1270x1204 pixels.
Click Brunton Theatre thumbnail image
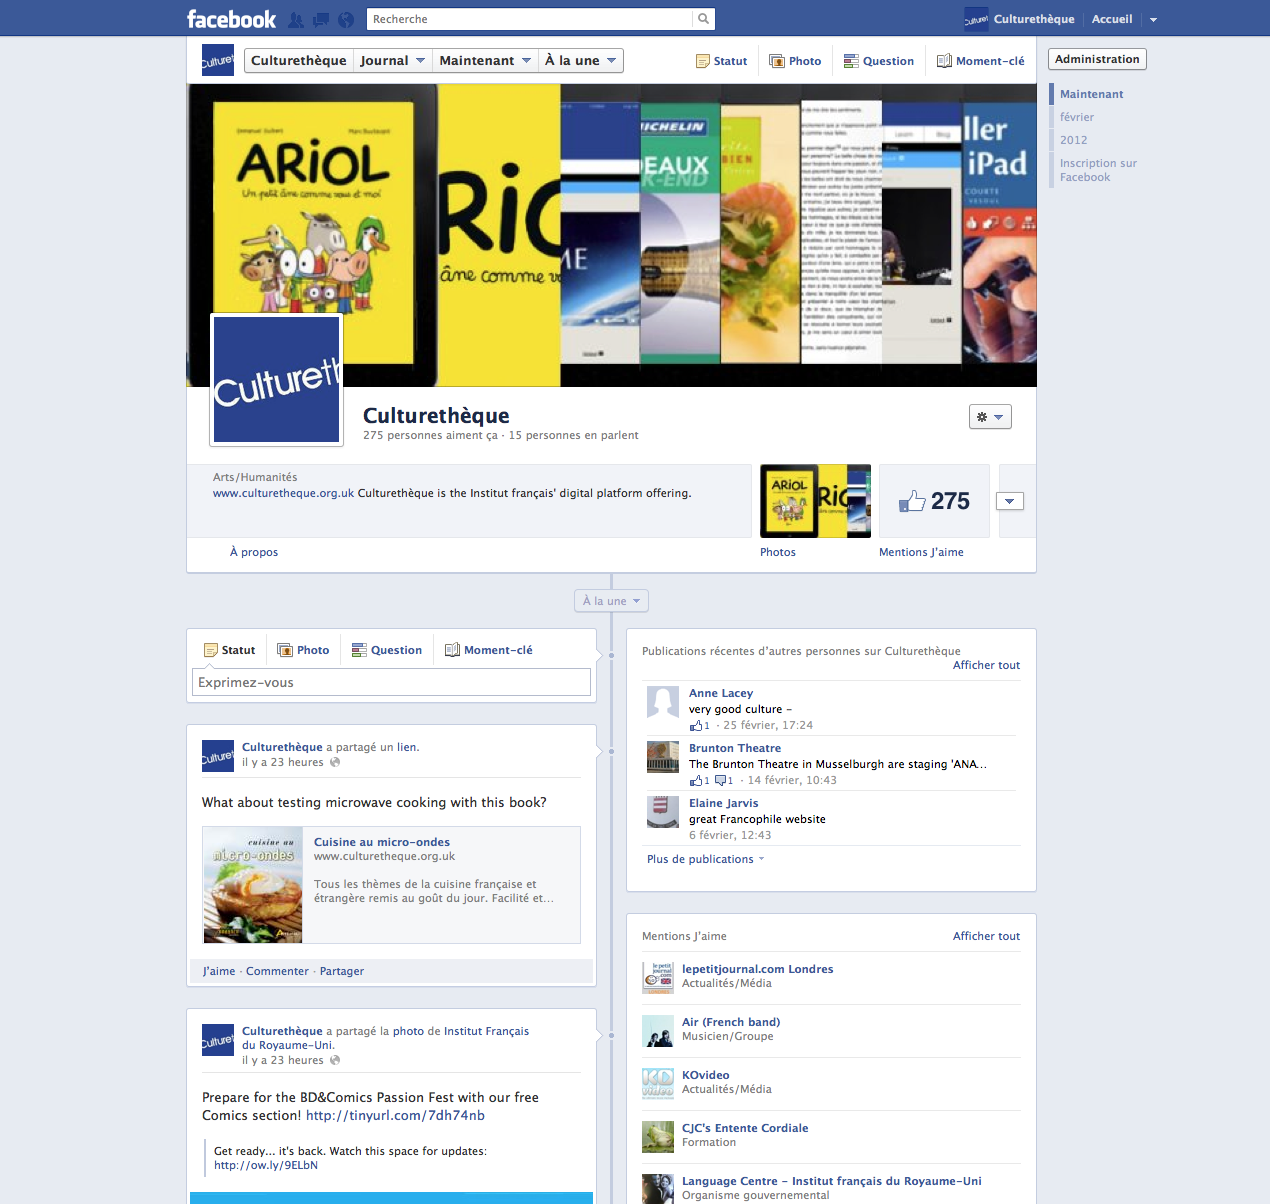[663, 757]
